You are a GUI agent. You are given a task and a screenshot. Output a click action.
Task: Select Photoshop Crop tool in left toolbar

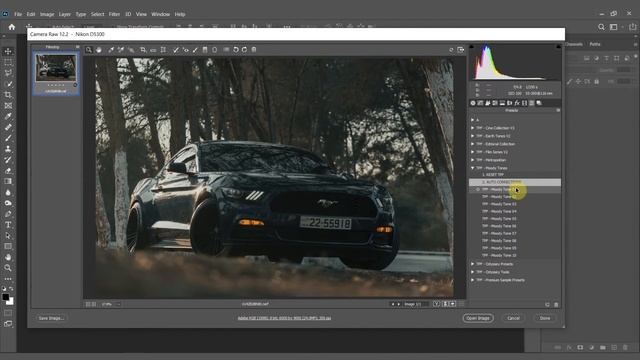coord(8,95)
